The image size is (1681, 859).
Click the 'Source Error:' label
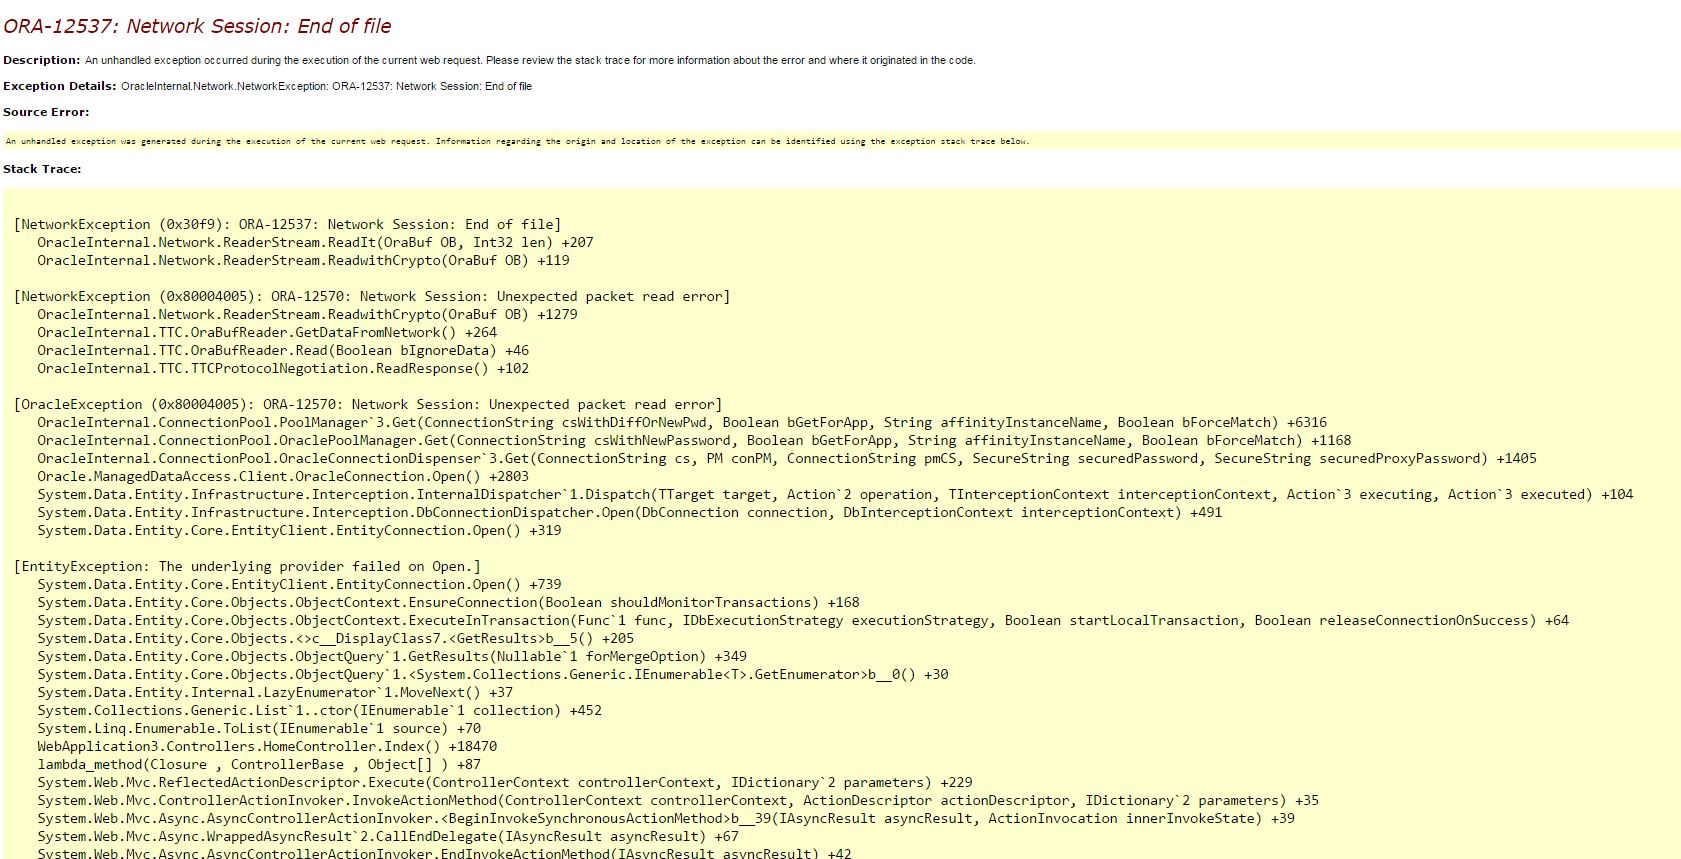tap(46, 112)
